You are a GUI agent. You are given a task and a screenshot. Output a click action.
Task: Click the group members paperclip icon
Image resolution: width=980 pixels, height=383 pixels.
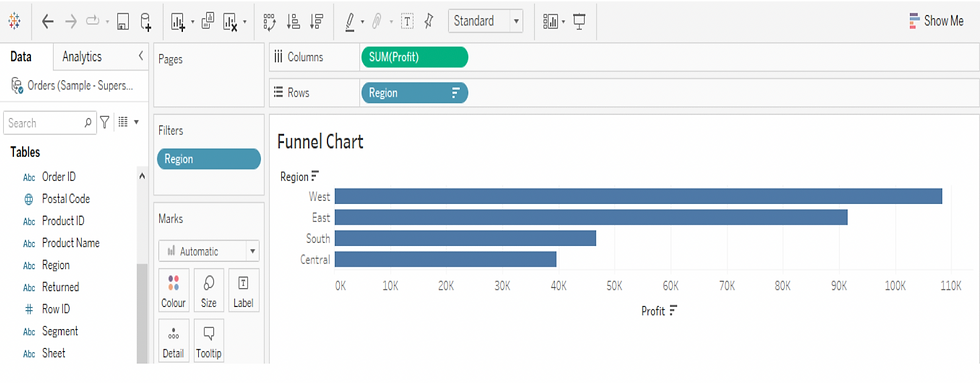[377, 22]
